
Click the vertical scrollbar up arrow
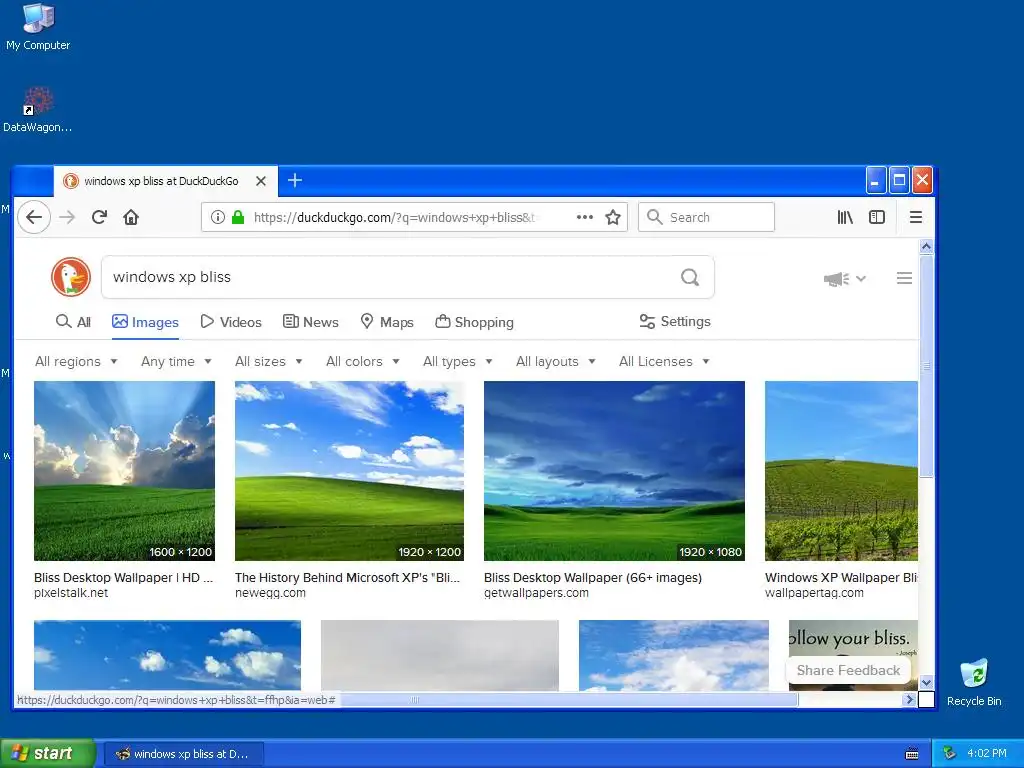(x=926, y=247)
